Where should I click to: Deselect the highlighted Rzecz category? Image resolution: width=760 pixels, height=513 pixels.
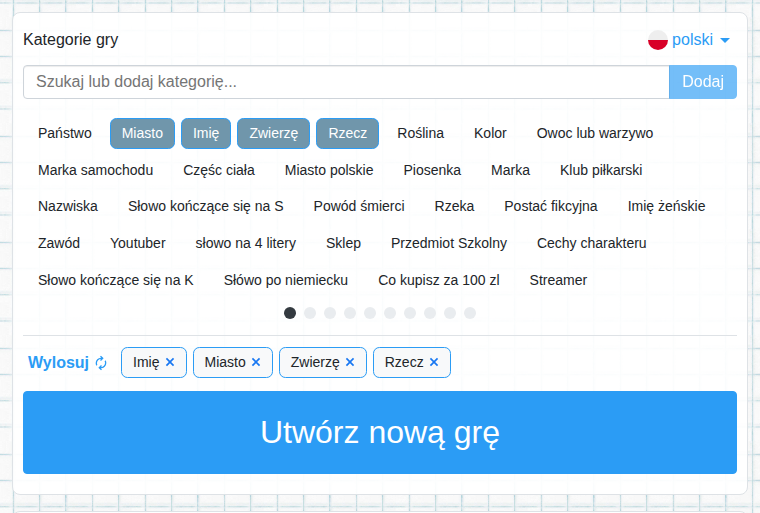click(348, 133)
